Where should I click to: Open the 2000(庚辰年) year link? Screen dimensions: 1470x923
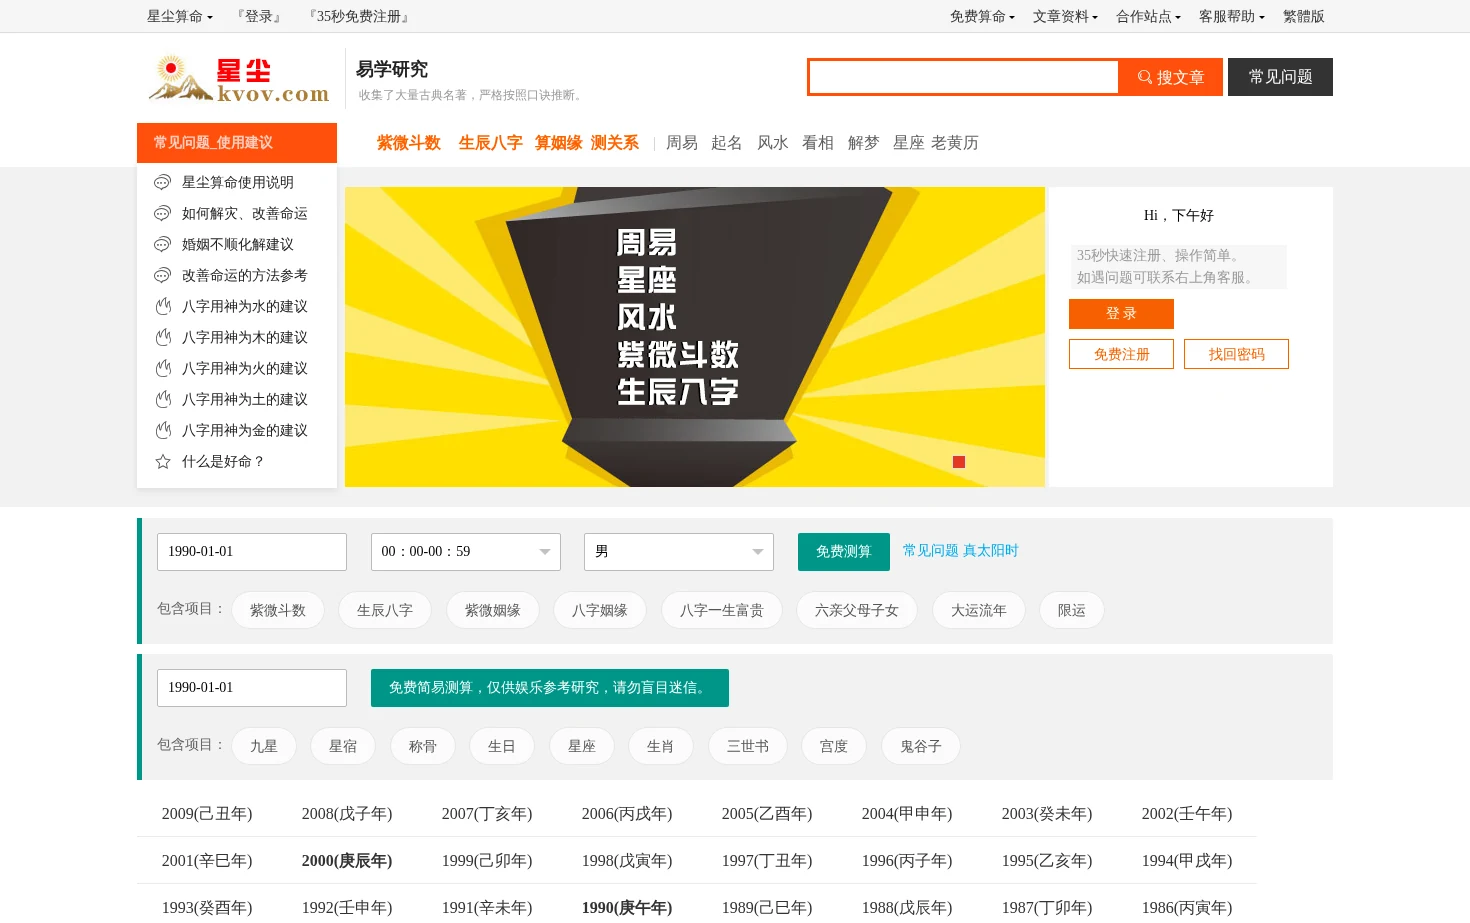347,861
